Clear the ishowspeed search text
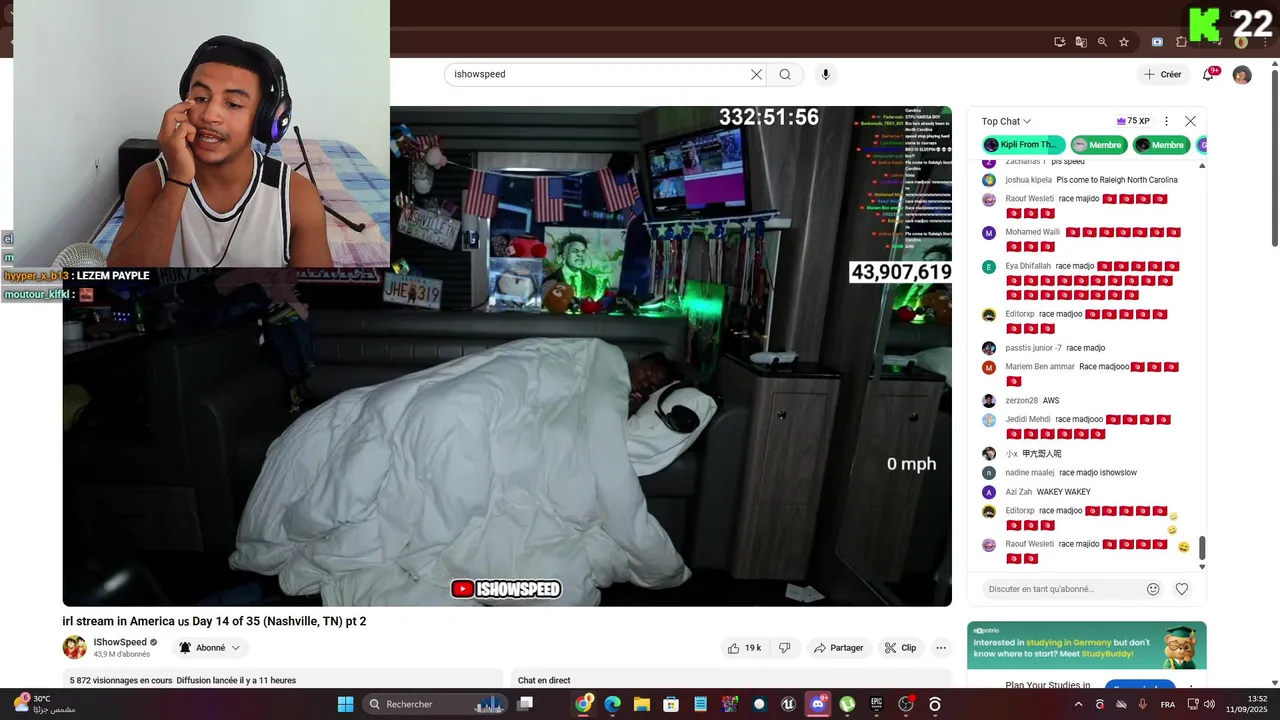This screenshot has height=720, width=1280. tap(756, 74)
